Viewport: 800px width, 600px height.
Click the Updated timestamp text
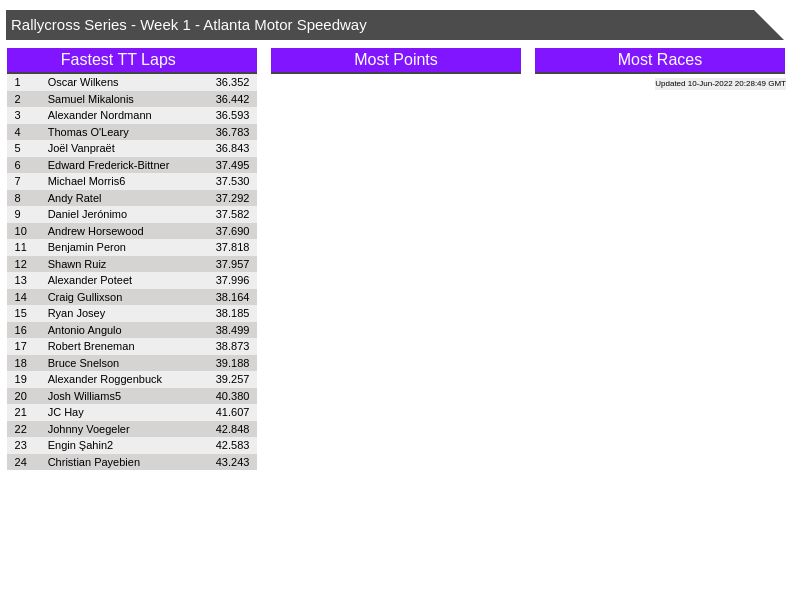click(720, 84)
